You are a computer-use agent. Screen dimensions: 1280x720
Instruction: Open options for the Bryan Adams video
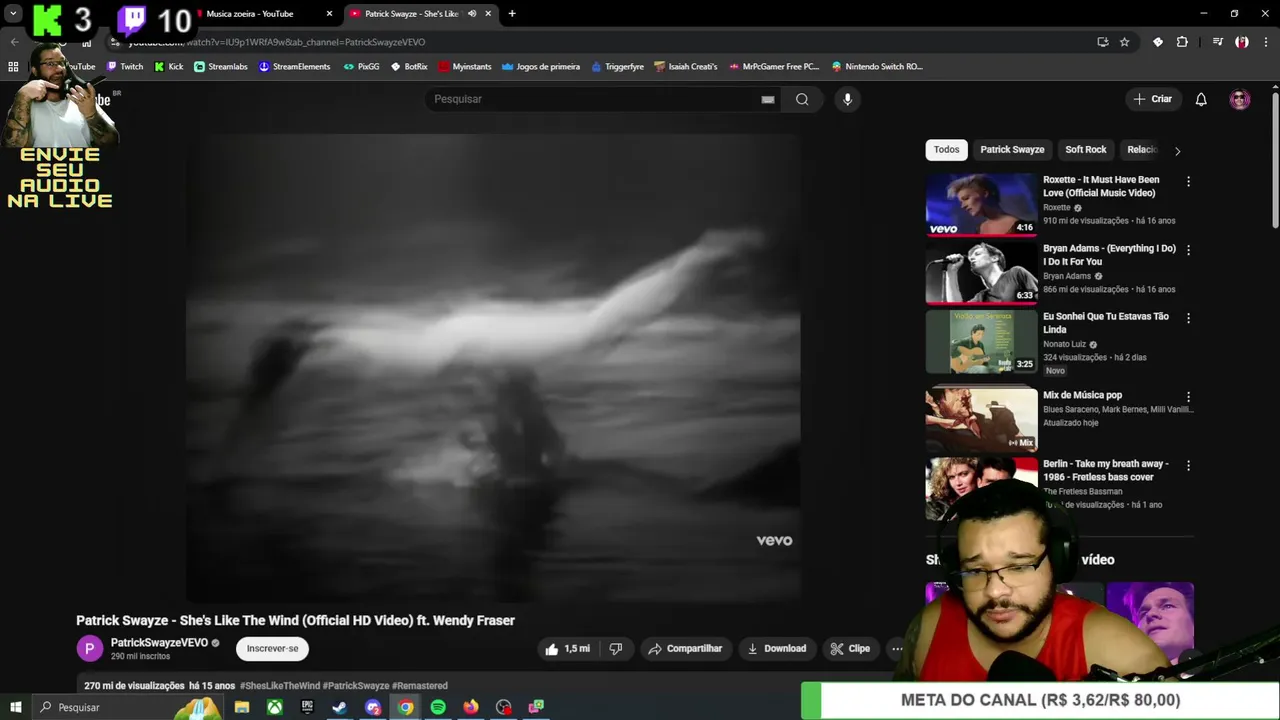click(1188, 250)
